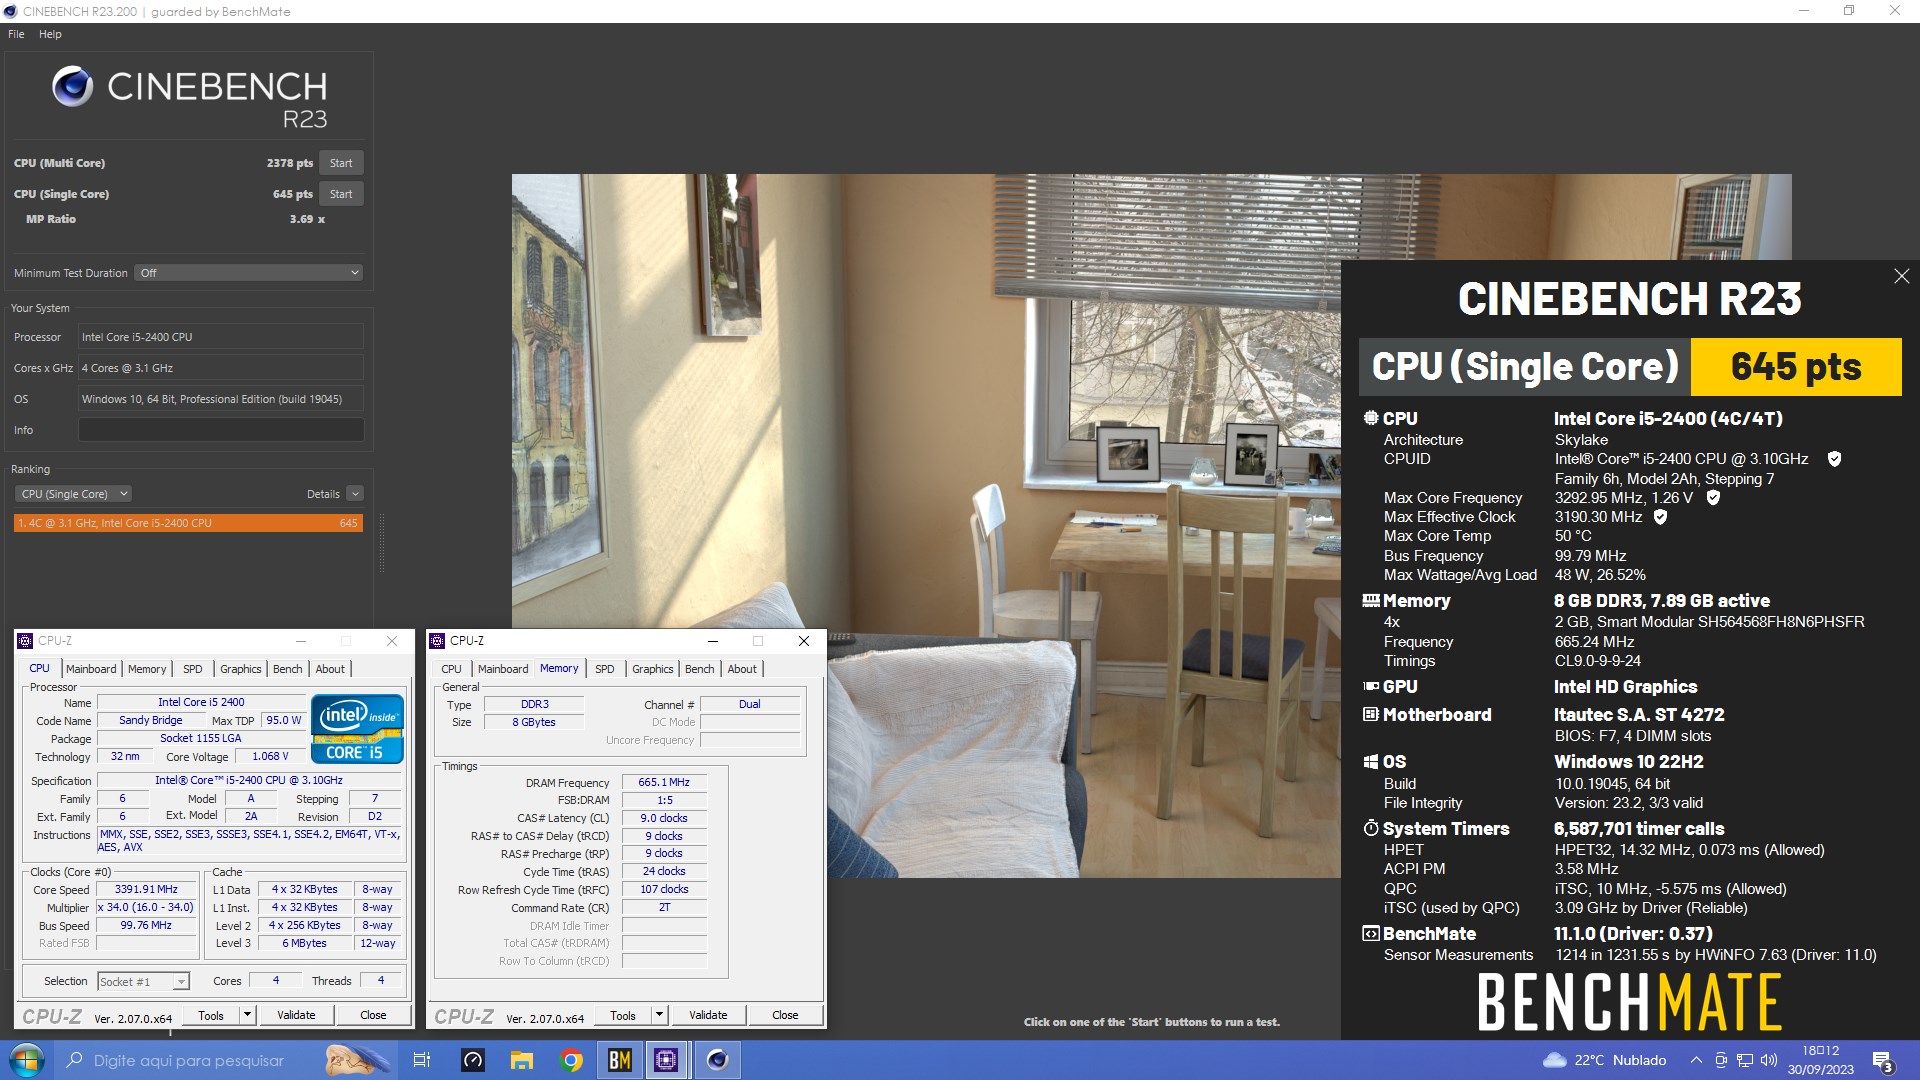
Task: Click right CPU-Z title bar icon
Action: pyautogui.click(x=437, y=641)
